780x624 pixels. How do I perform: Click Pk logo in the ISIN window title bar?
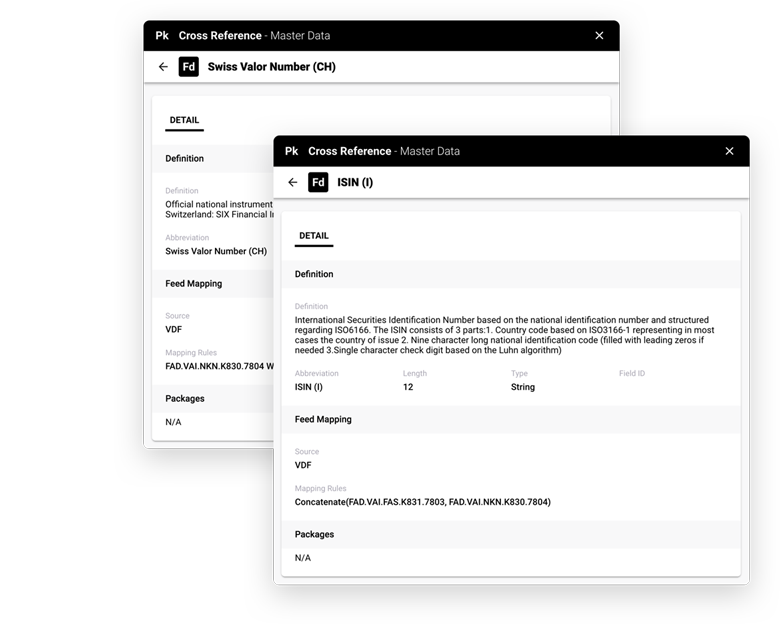click(x=291, y=151)
